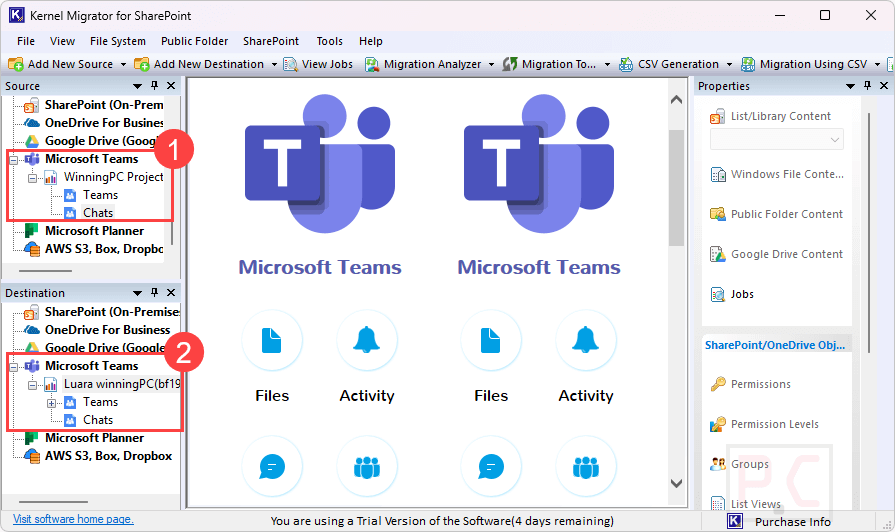
Task: Select Google Drive in the Source panel
Action: tap(101, 141)
